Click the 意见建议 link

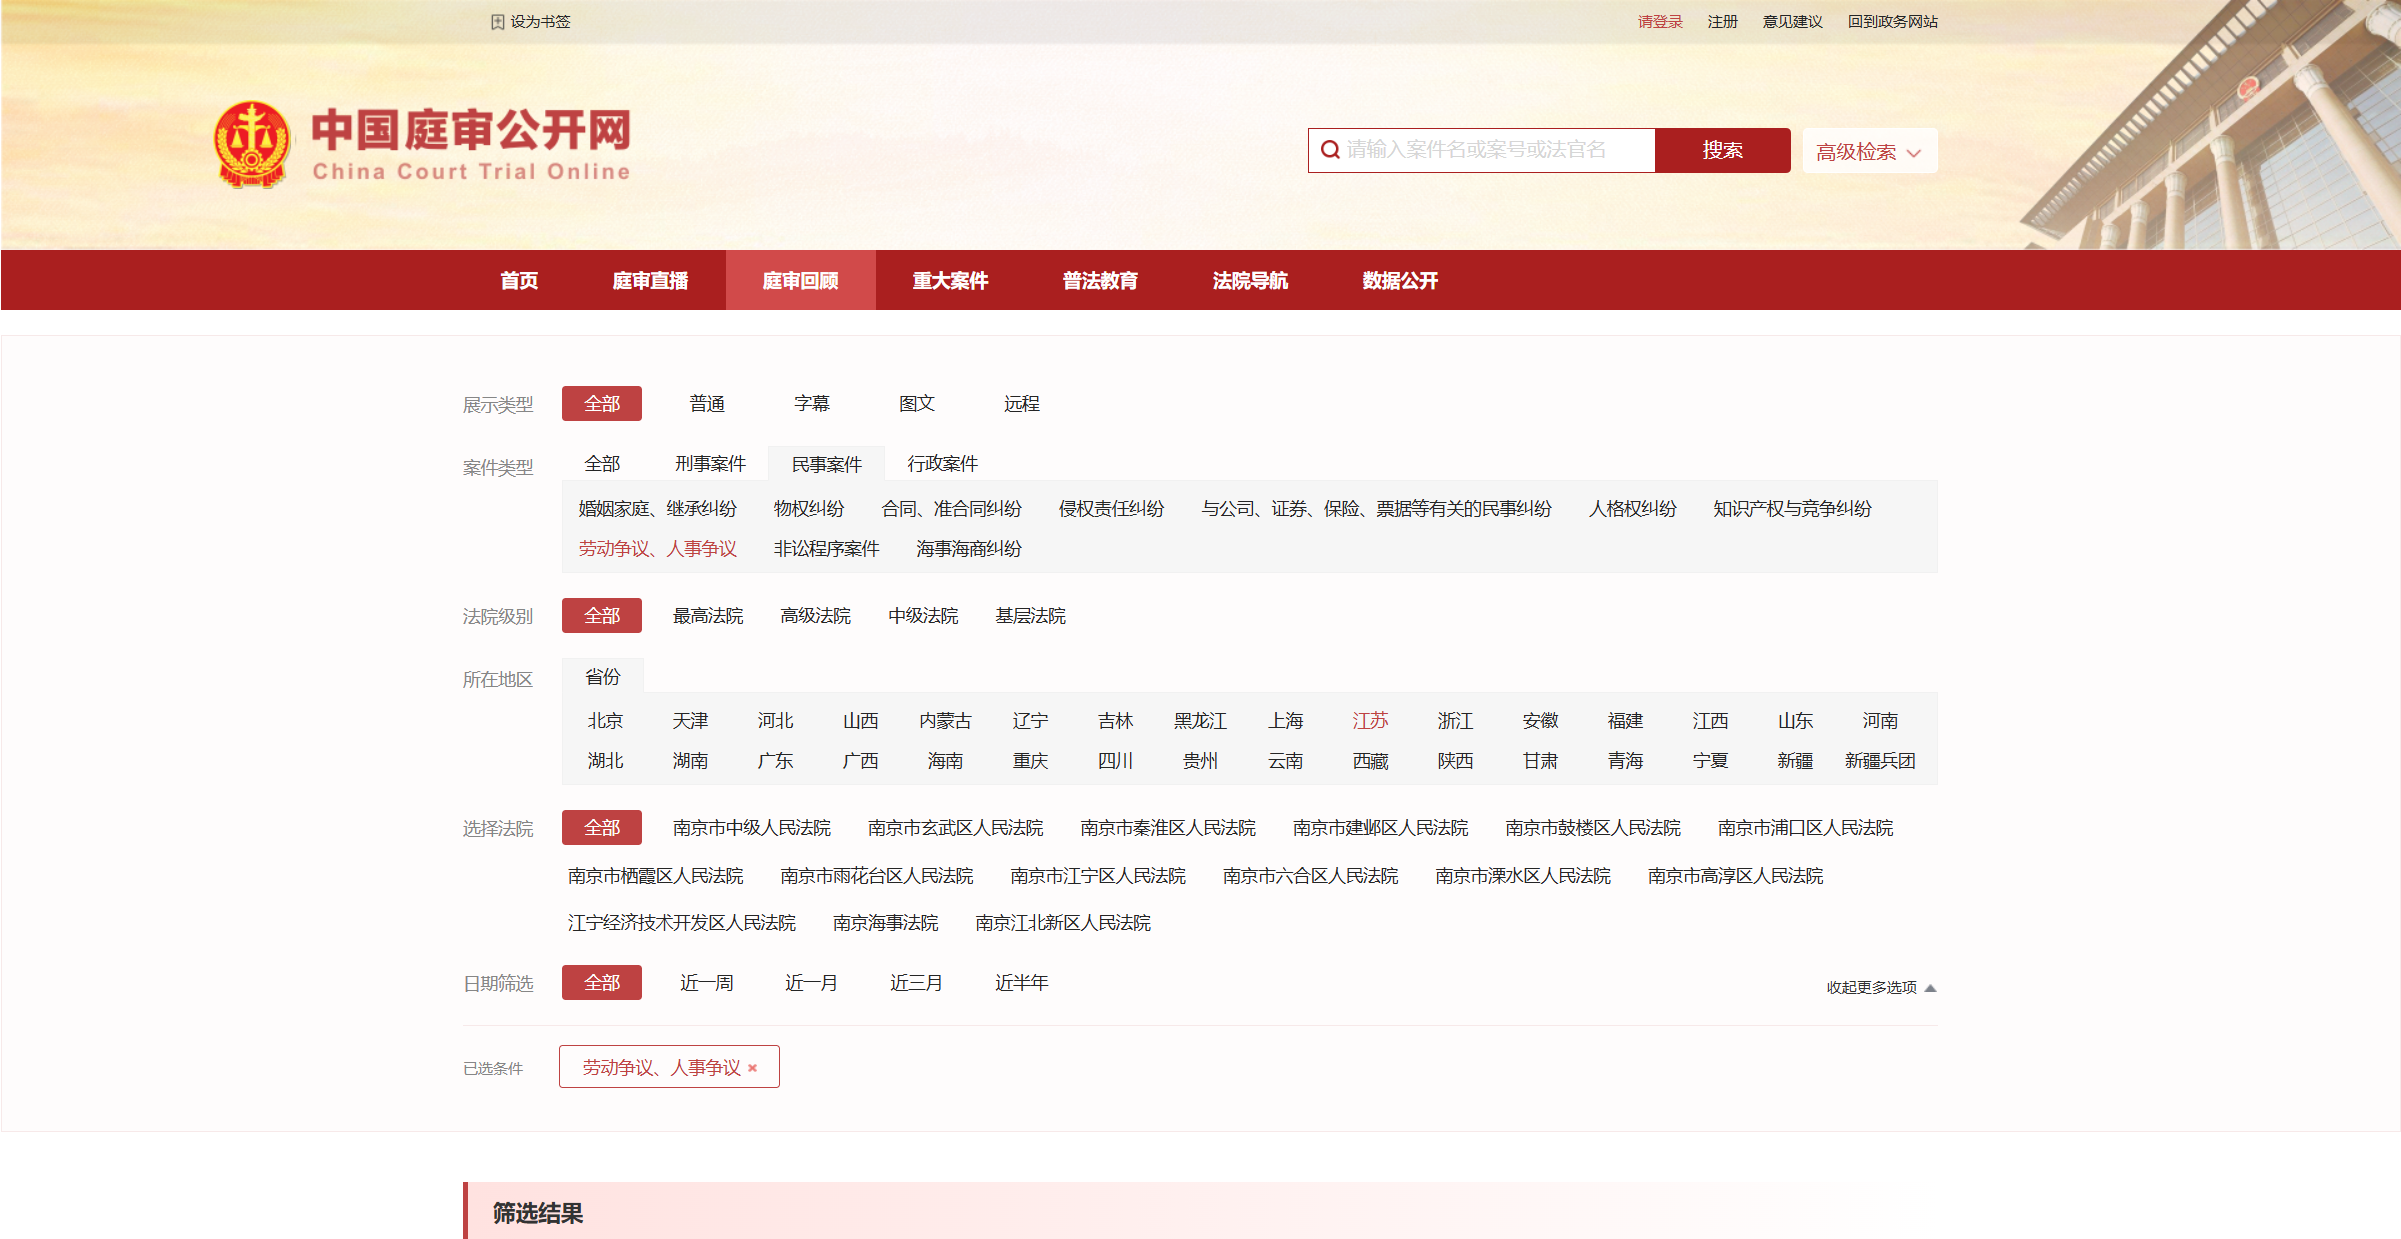(x=1792, y=22)
